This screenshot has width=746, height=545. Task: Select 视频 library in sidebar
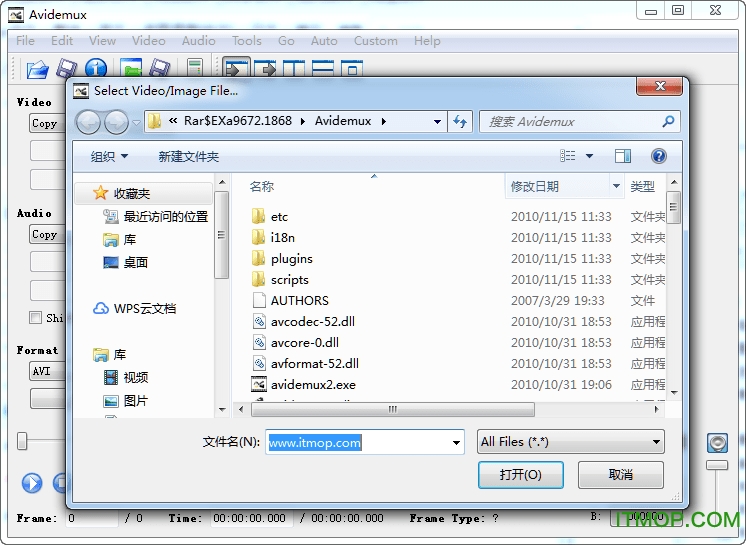click(126, 378)
